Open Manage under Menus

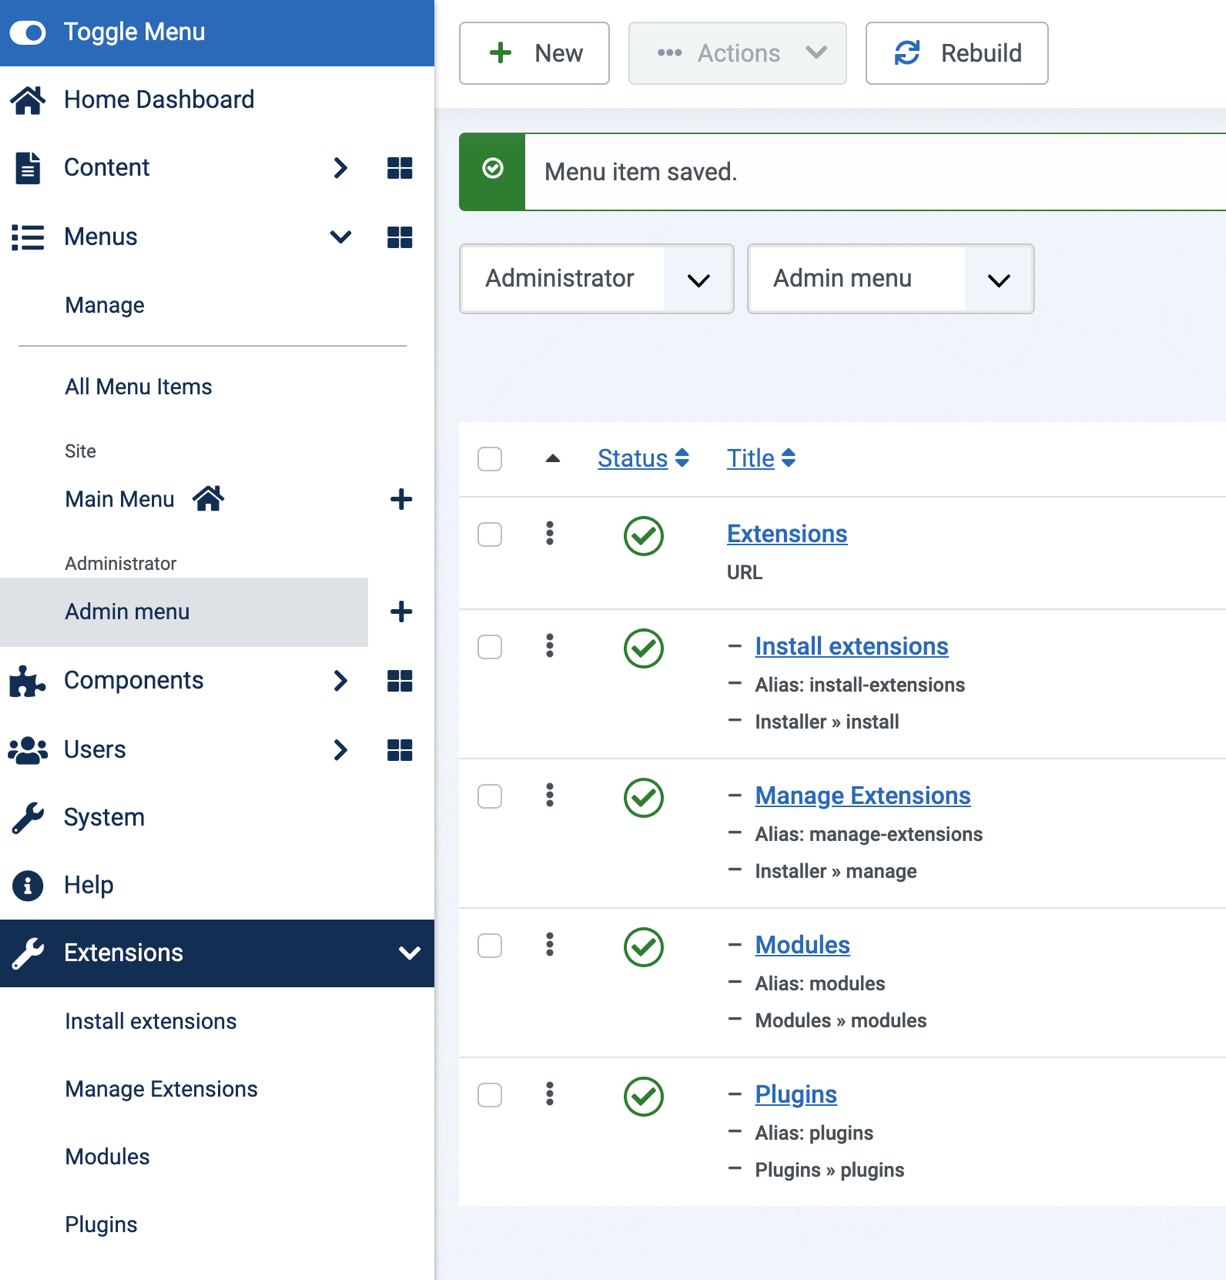click(x=105, y=305)
